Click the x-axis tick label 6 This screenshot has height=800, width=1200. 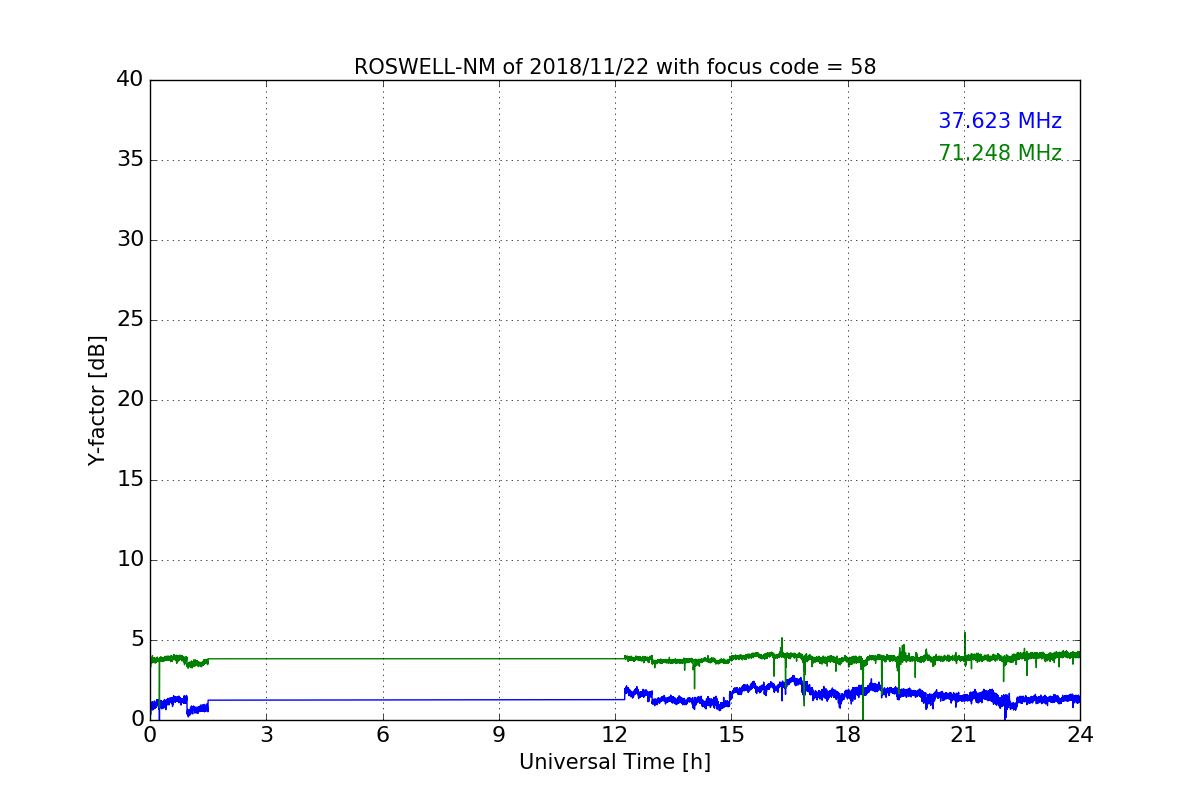(383, 735)
